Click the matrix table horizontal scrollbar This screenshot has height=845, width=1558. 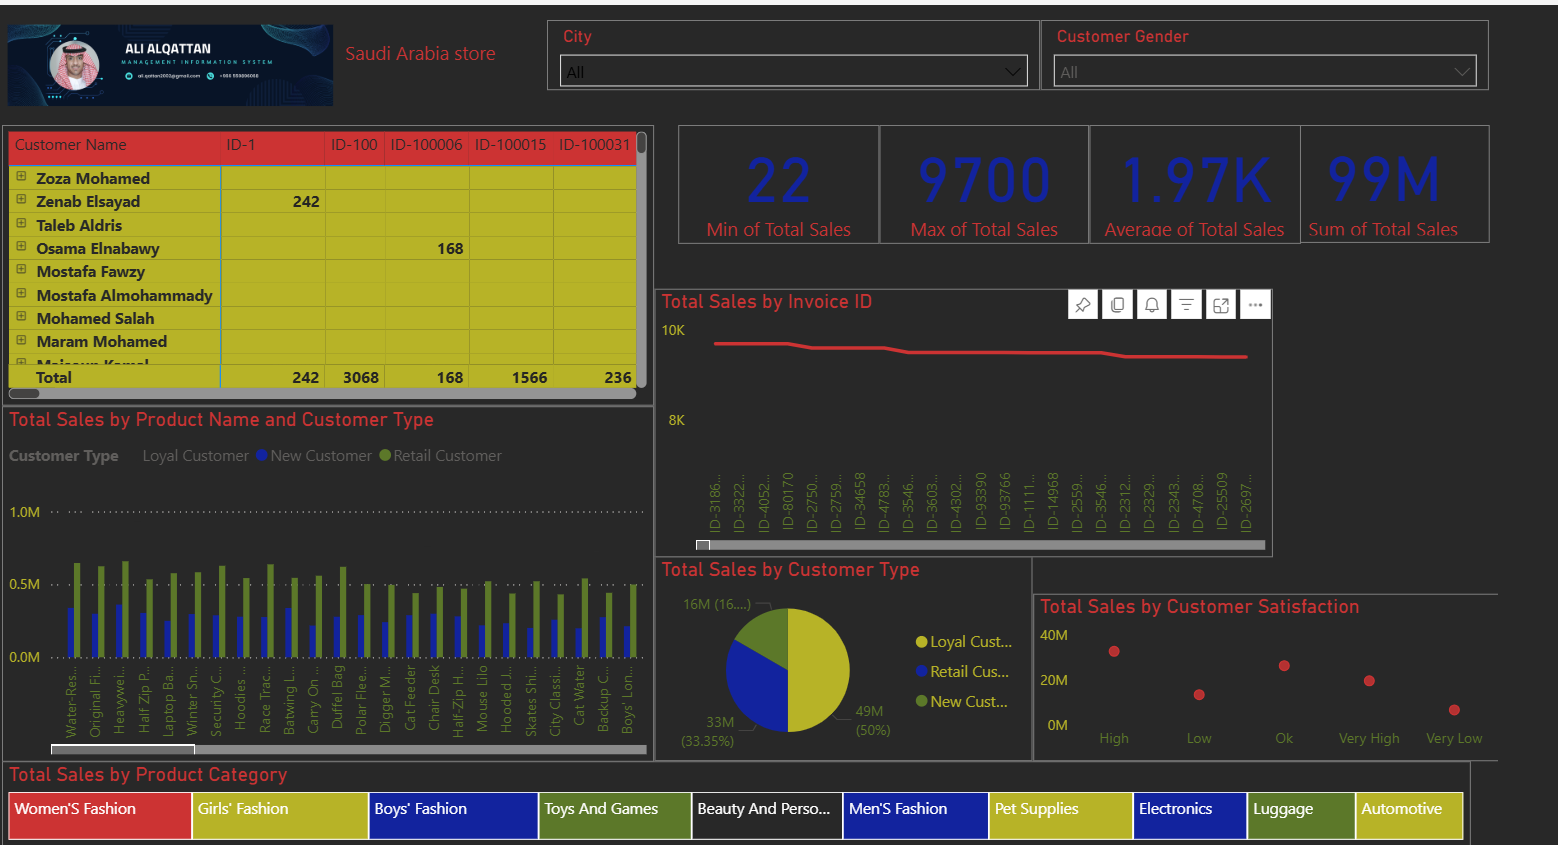tap(24, 393)
